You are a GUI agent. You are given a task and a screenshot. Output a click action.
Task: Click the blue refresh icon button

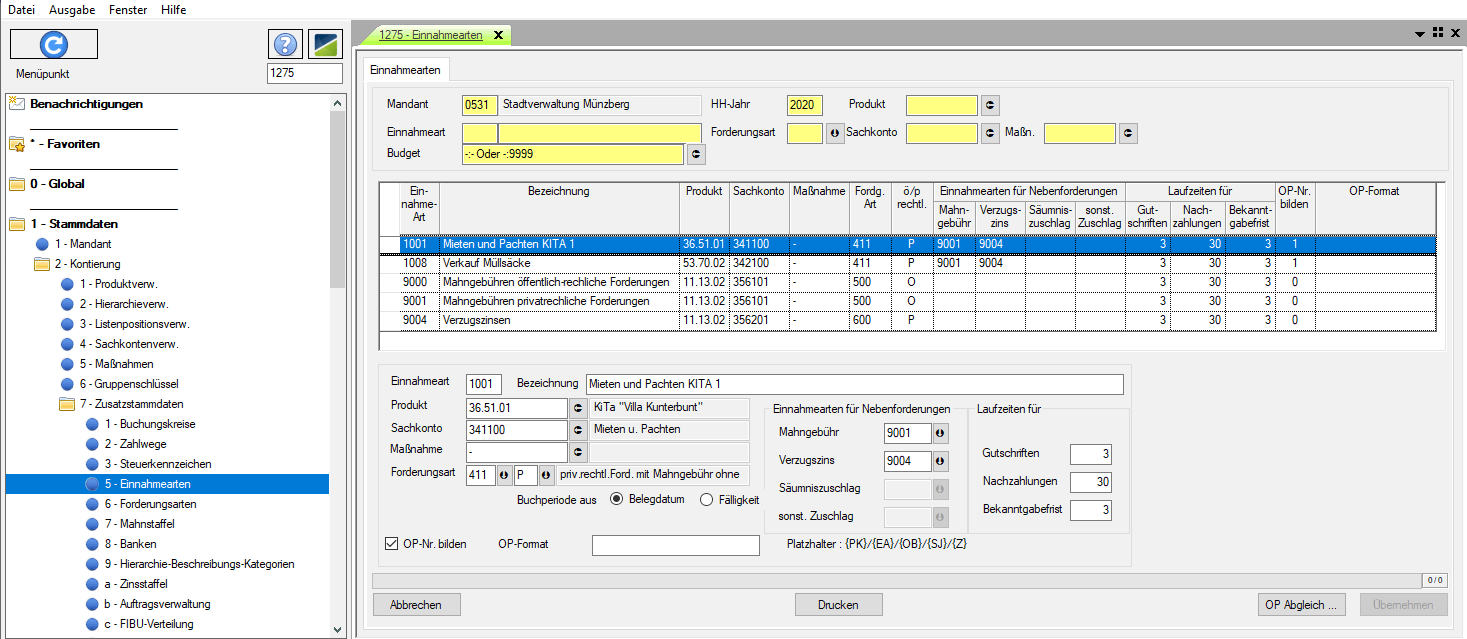(53, 44)
